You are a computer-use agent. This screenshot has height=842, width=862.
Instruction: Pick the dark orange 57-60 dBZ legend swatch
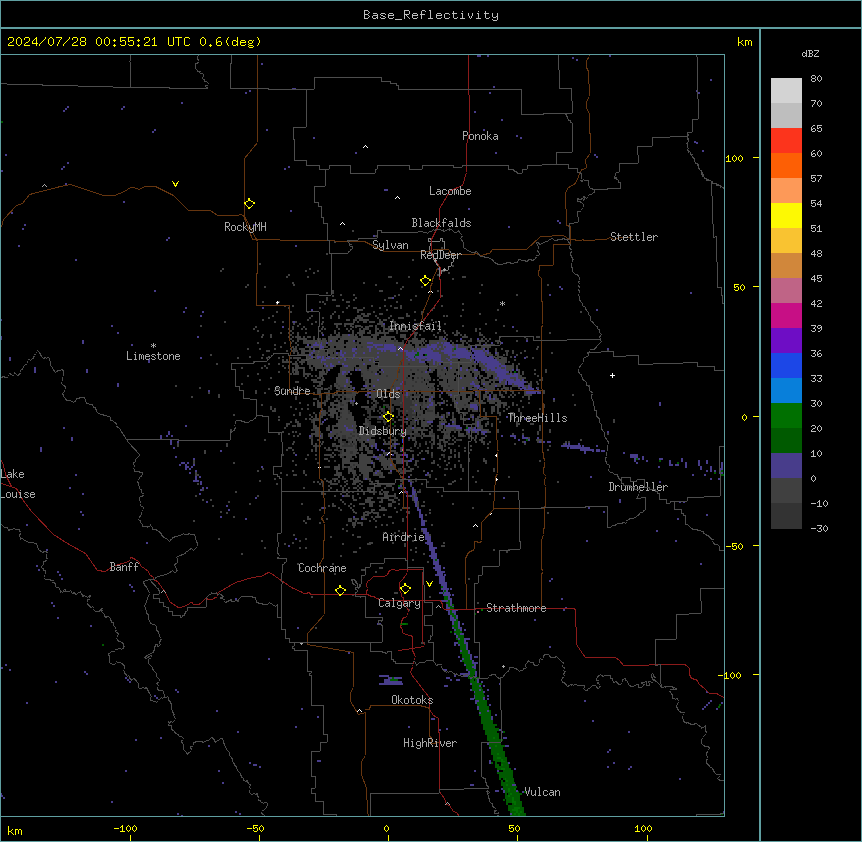pos(786,165)
